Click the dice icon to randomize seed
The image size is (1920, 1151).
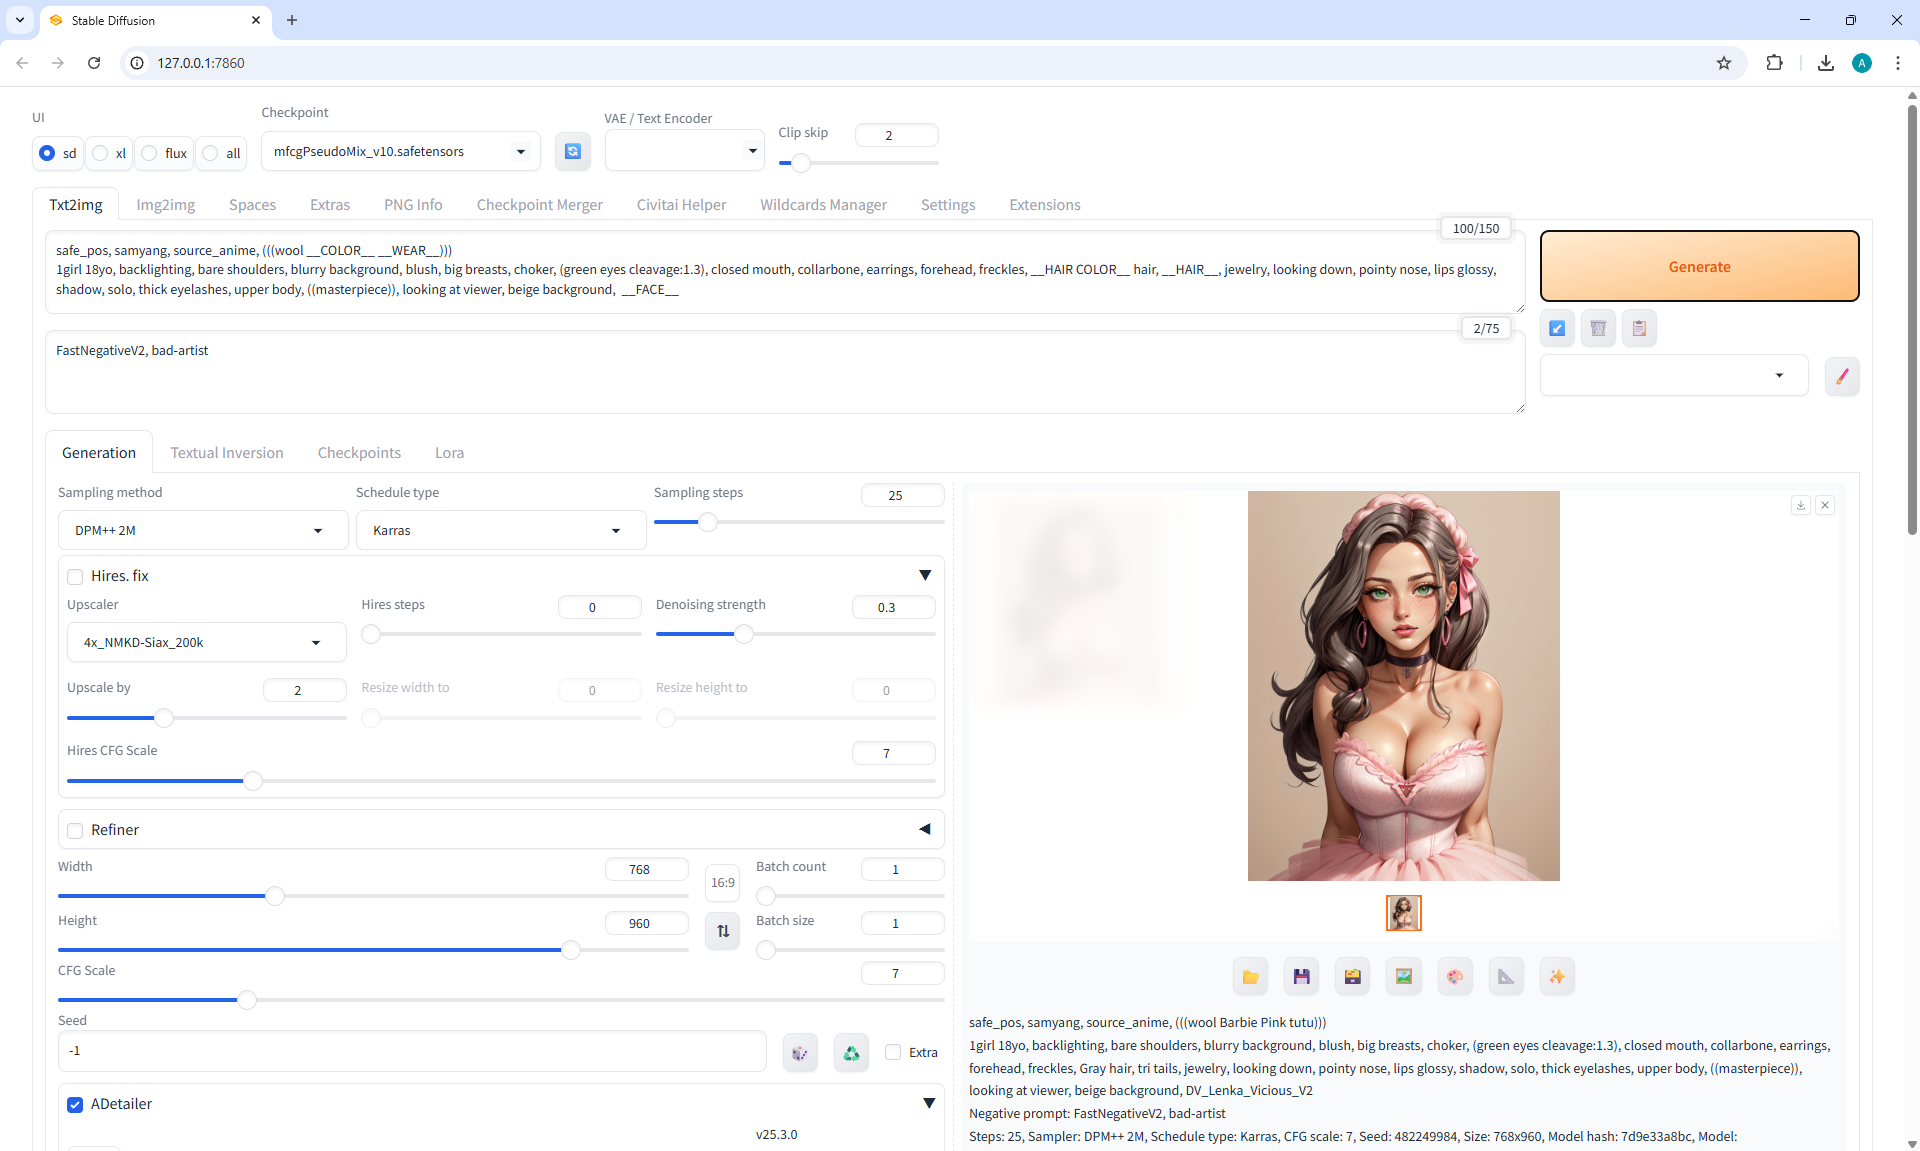pyautogui.click(x=800, y=1053)
